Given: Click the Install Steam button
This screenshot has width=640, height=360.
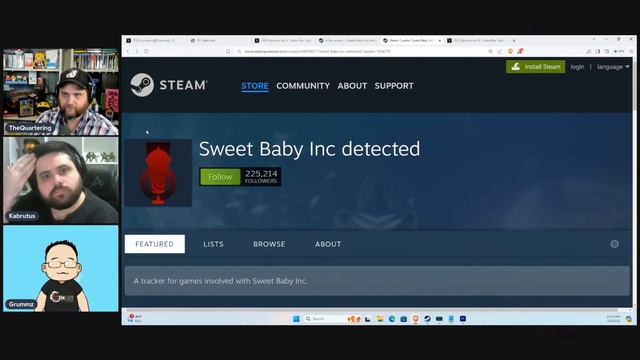Looking at the screenshot, I should point(536,67).
